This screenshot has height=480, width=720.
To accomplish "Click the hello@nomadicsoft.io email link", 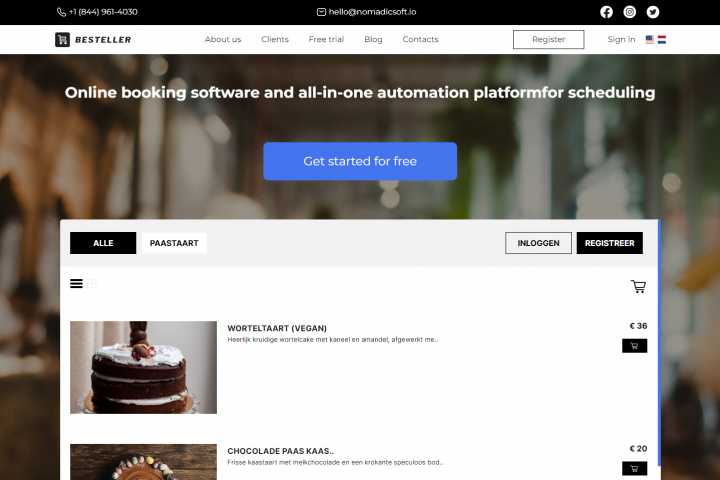I will pos(372,12).
